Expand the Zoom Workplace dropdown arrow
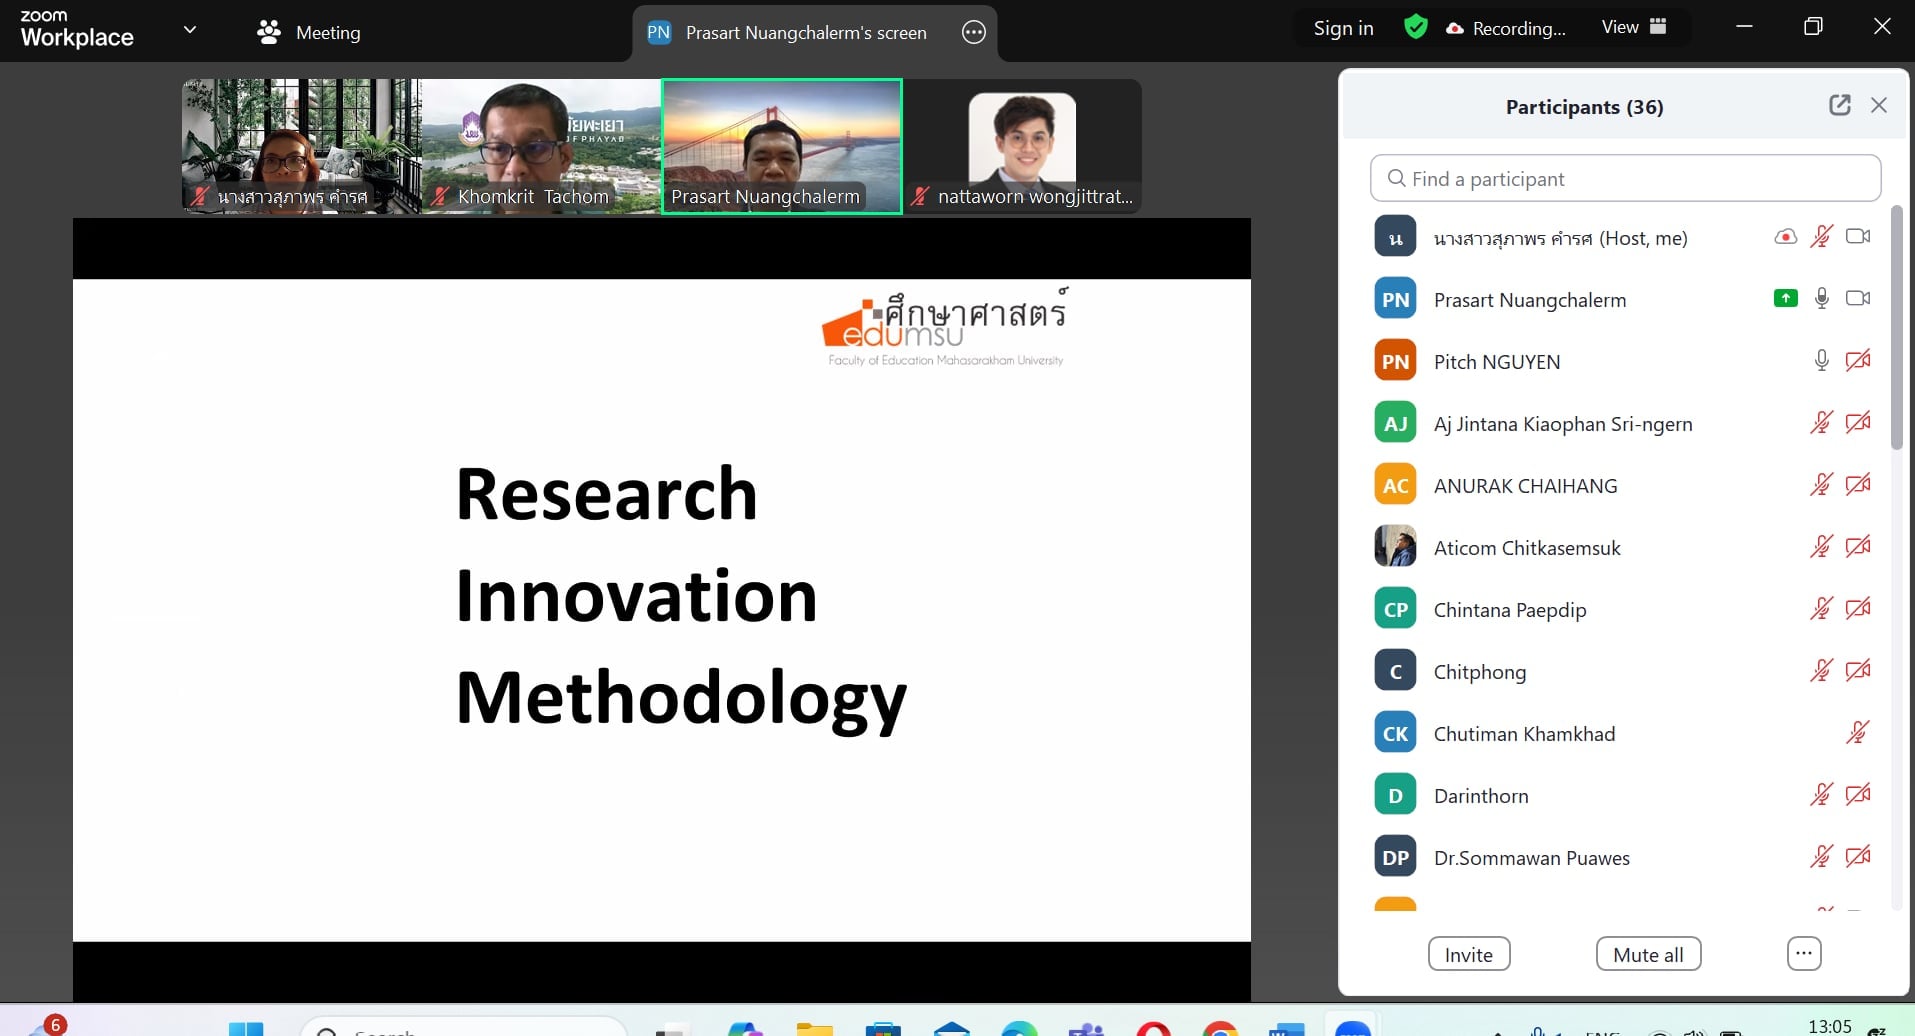This screenshot has height=1036, width=1915. tap(190, 30)
